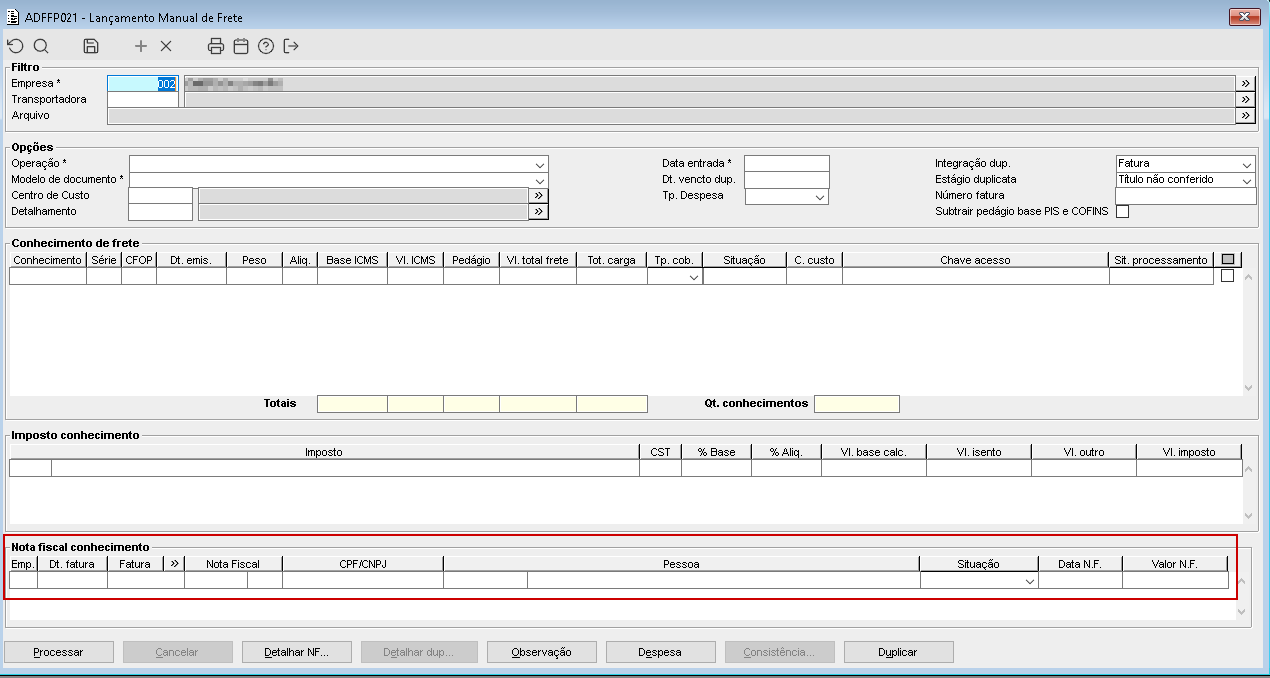Click the X delete-record toolbar icon
Screen dimensions: 1270x678
click(x=166, y=46)
